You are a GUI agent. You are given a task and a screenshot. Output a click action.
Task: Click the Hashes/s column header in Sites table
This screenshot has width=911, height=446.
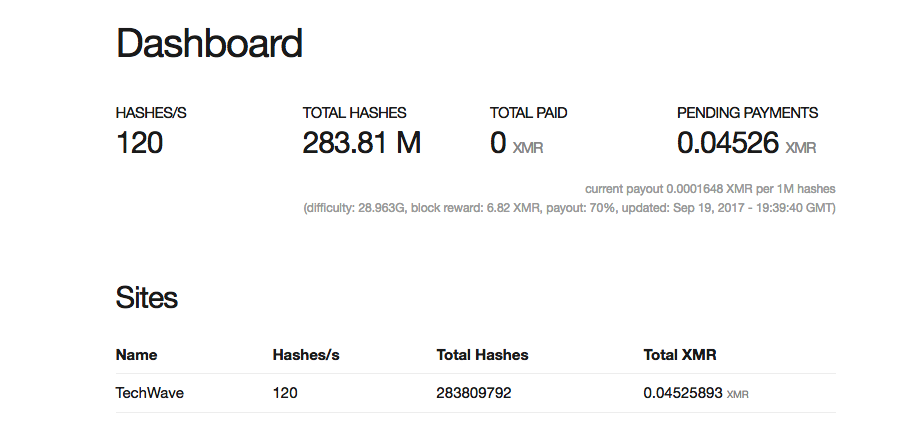click(304, 355)
